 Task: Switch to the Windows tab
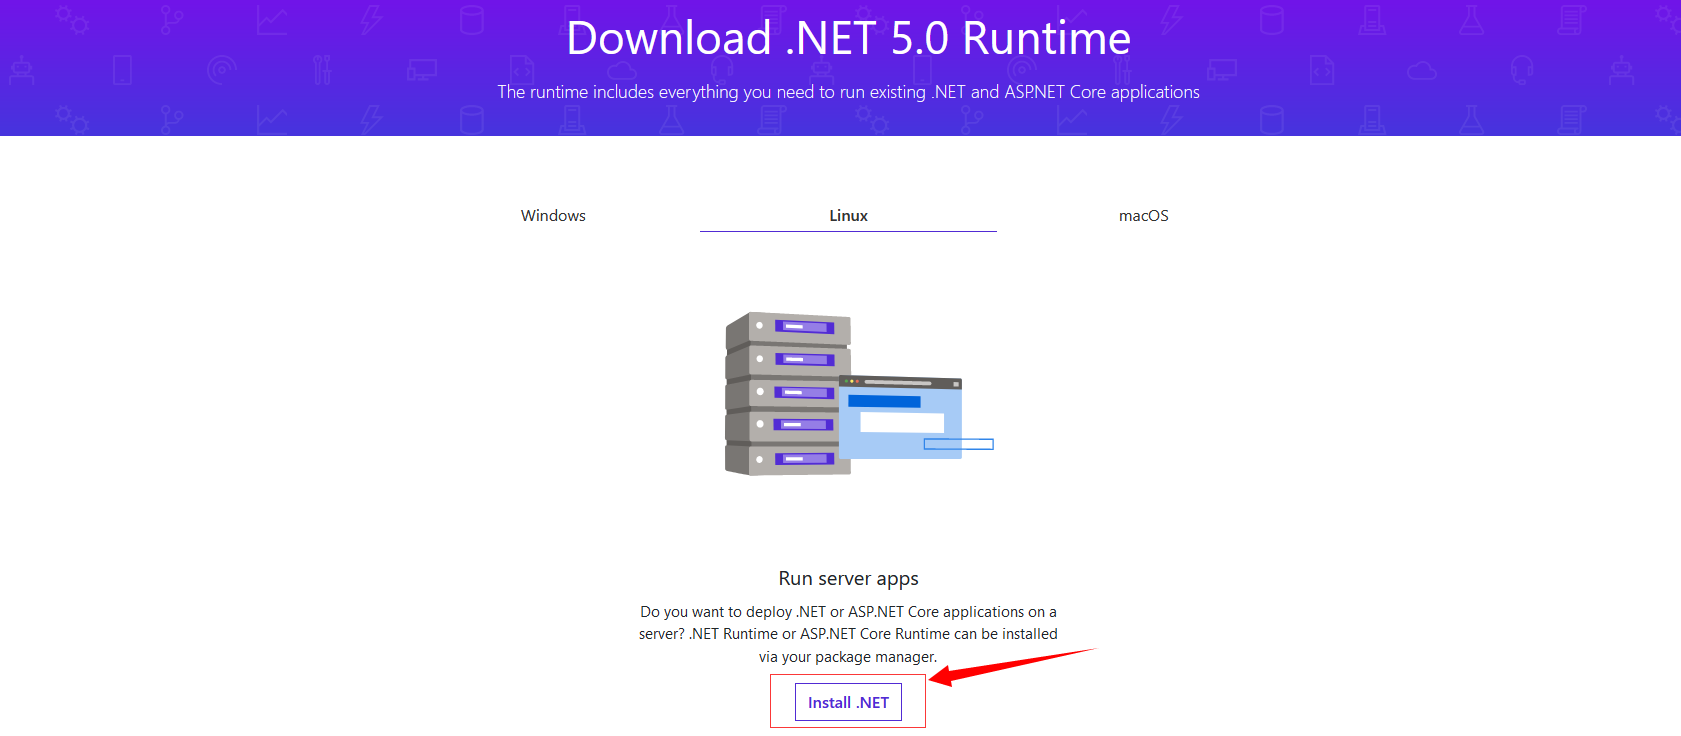(x=553, y=216)
